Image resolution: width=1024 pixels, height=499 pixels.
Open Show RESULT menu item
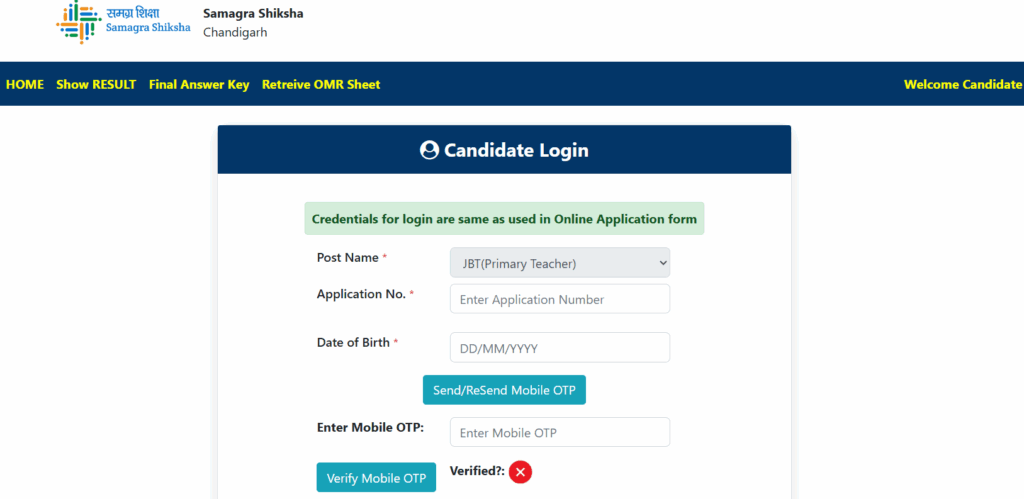coord(96,85)
